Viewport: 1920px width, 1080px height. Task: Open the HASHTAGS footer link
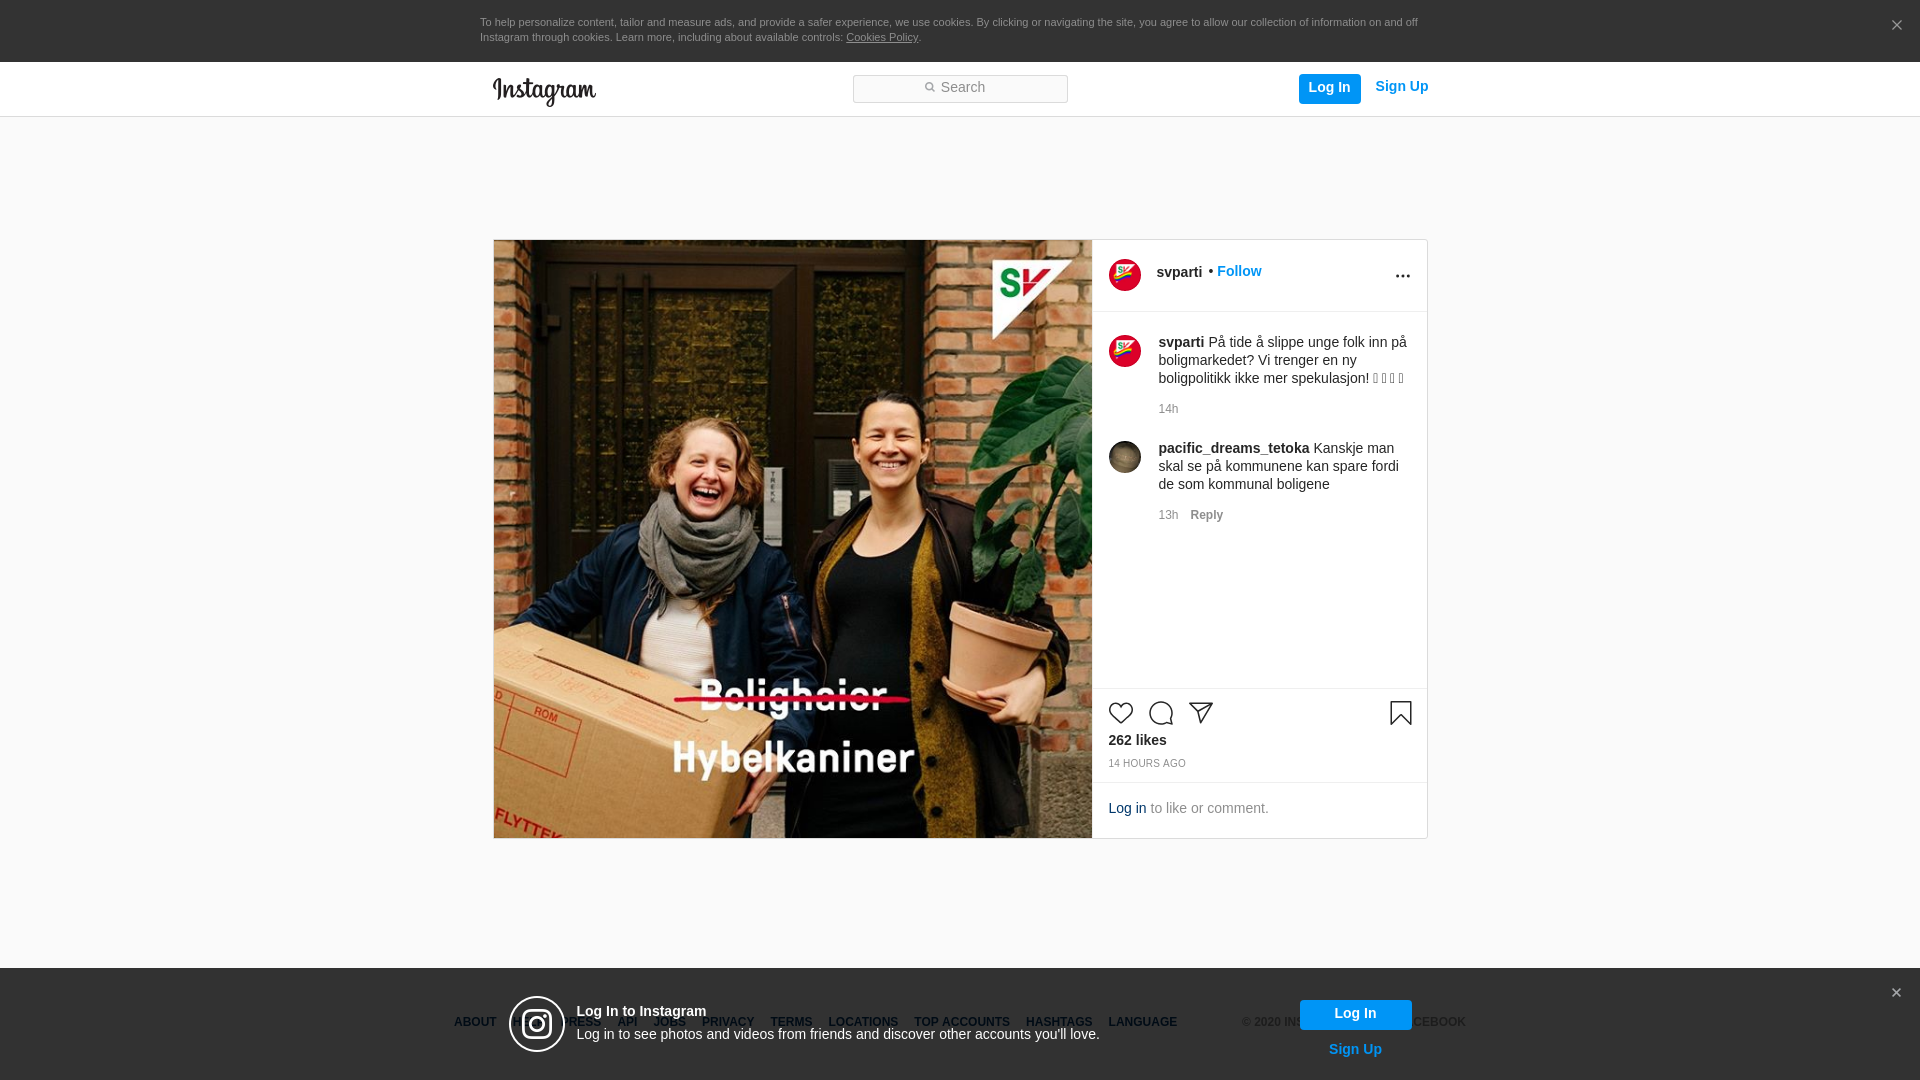coord(1059,1022)
